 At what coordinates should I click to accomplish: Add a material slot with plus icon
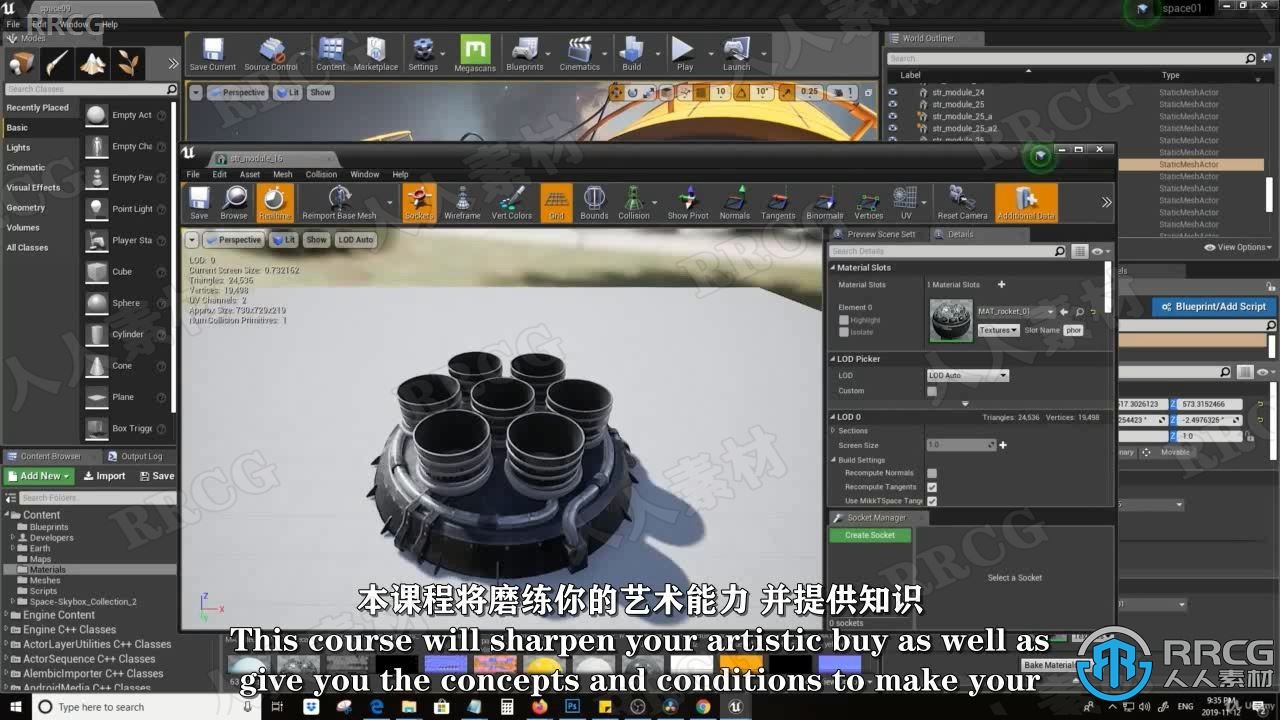click(x=1001, y=285)
